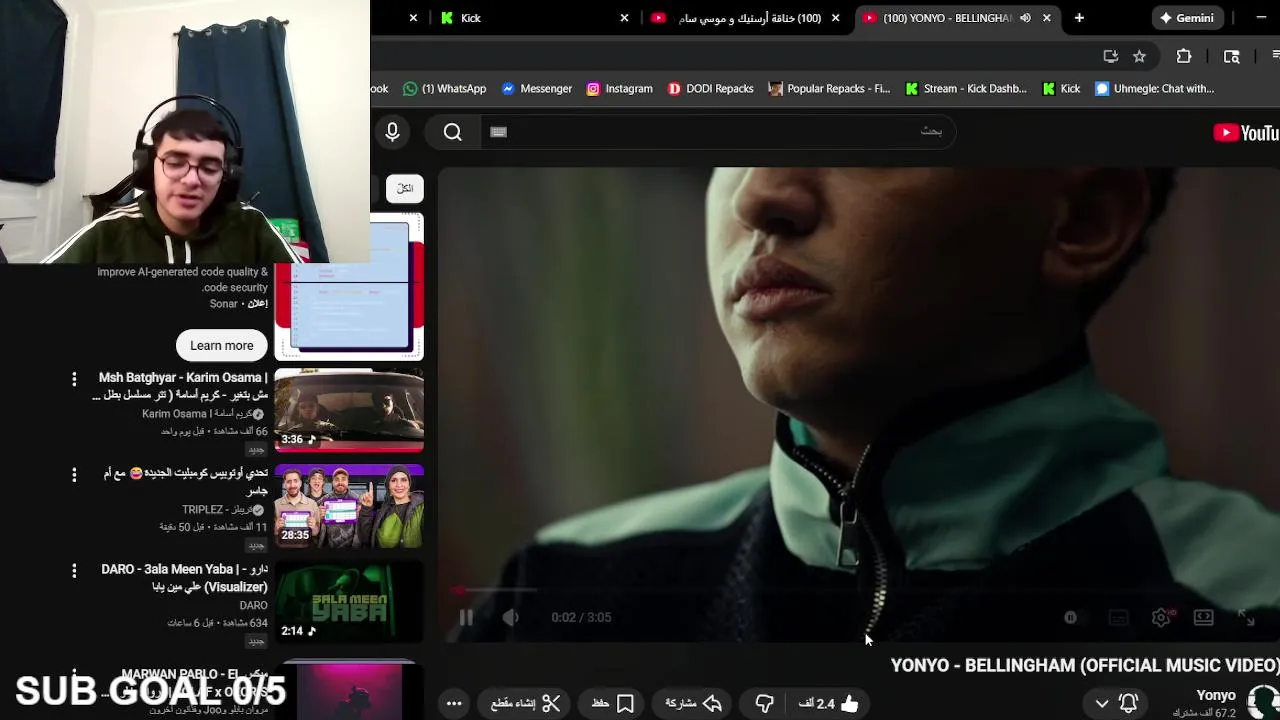
Task: Save the video with bookmark icon
Action: (613, 704)
